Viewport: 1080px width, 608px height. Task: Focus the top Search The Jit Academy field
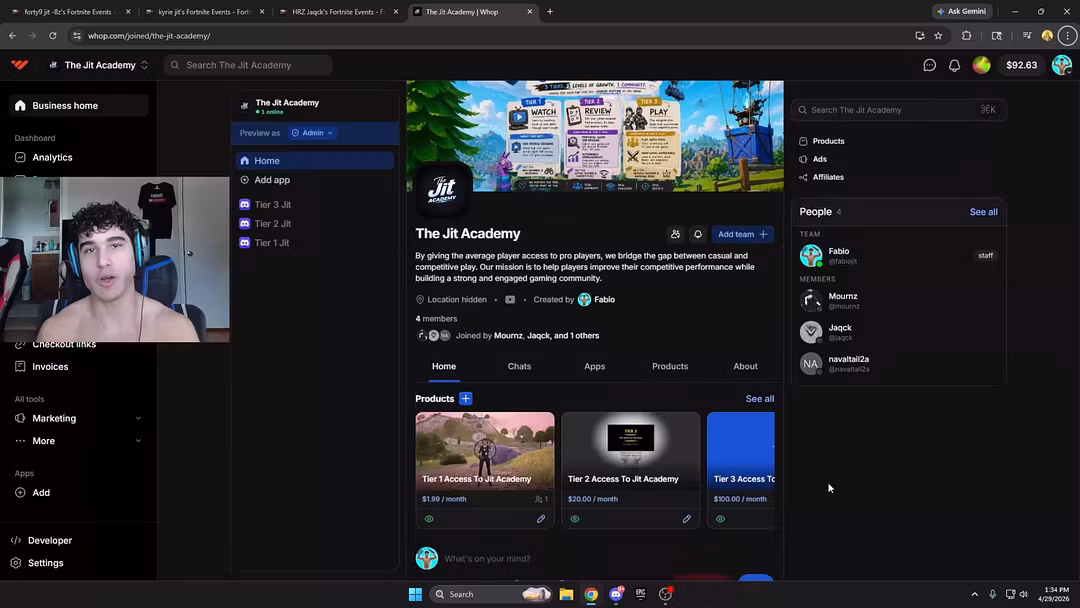point(248,65)
